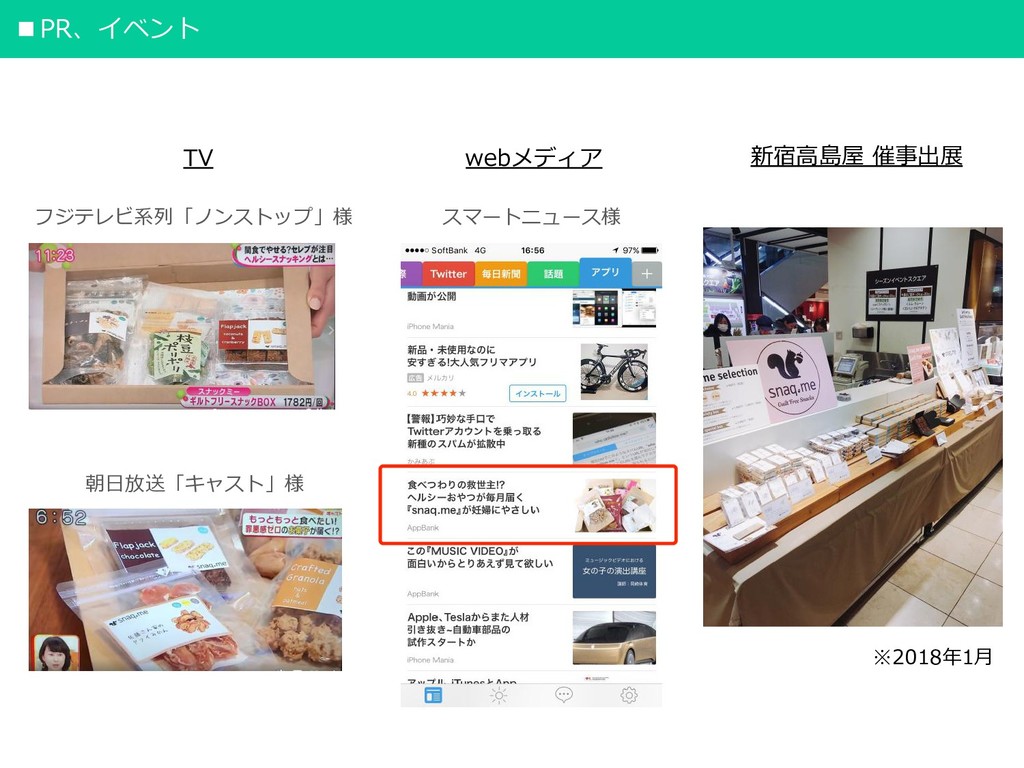Switch to the Twitter tab
The height and width of the screenshot is (768, 1024).
pyautogui.click(x=448, y=274)
